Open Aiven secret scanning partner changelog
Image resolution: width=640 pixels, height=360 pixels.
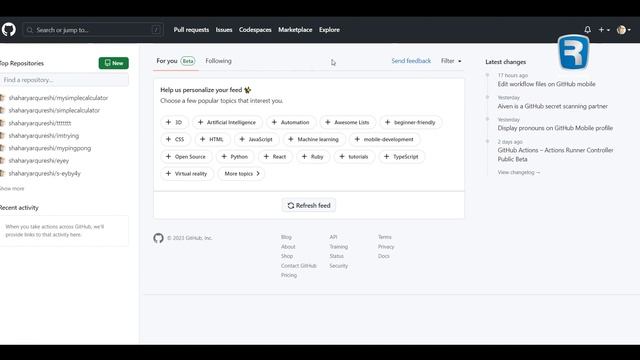click(552, 106)
